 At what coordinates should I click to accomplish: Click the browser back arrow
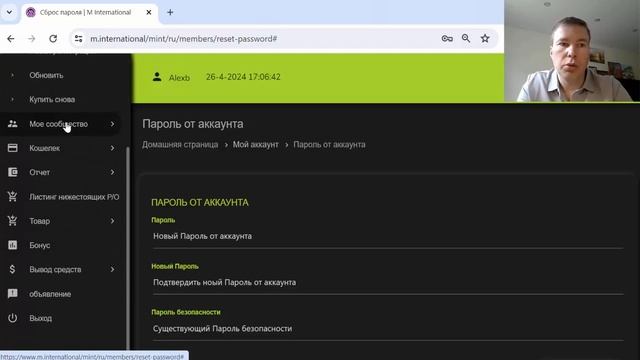[x=11, y=39]
